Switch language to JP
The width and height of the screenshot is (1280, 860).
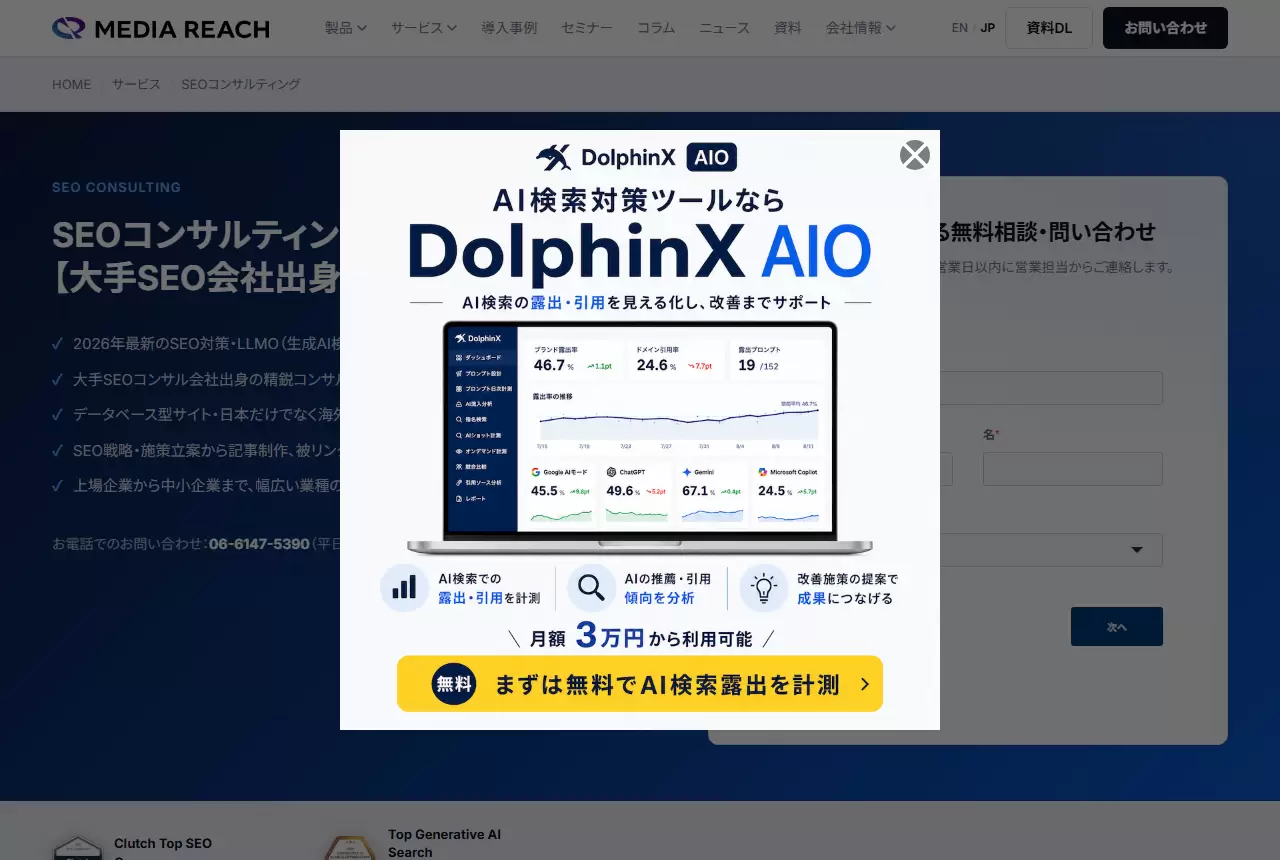click(x=988, y=28)
